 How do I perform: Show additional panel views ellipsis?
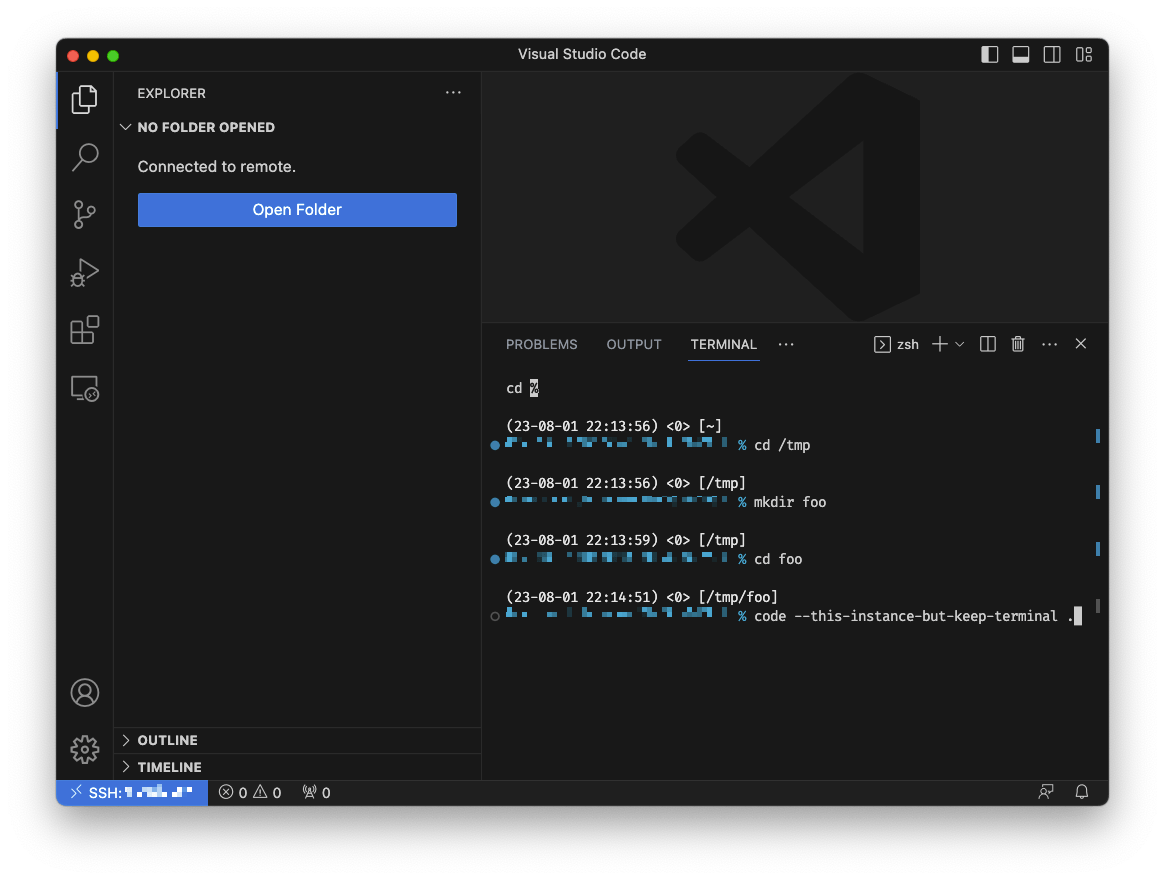tap(786, 344)
